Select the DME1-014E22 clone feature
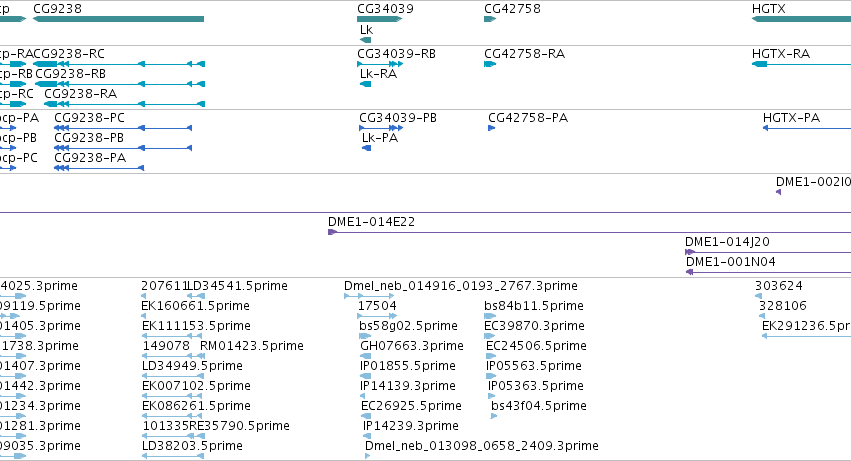 (589, 232)
